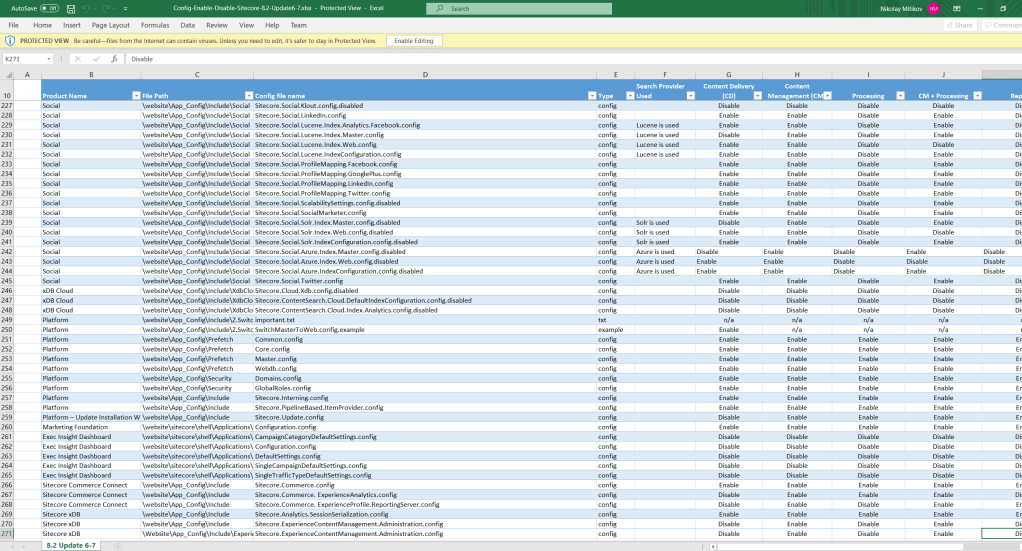The width and height of the screenshot is (1022, 551).
Task: Click the Enable Editing button
Action: click(x=413, y=41)
